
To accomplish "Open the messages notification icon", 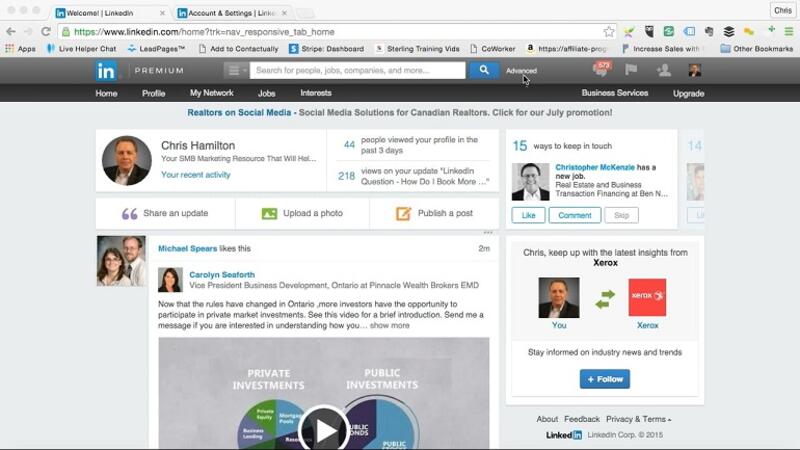I will coord(601,69).
